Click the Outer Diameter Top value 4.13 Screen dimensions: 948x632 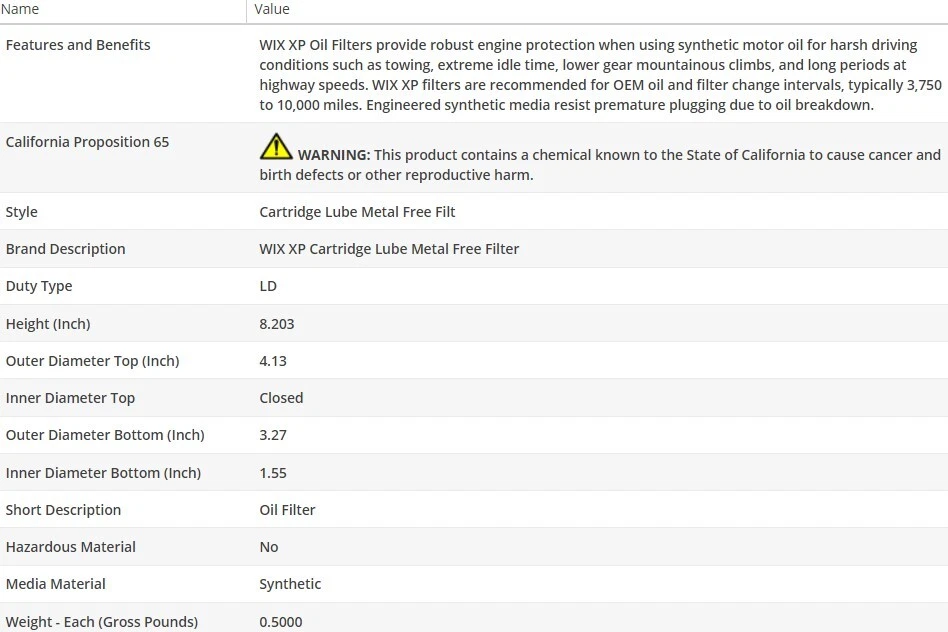273,361
